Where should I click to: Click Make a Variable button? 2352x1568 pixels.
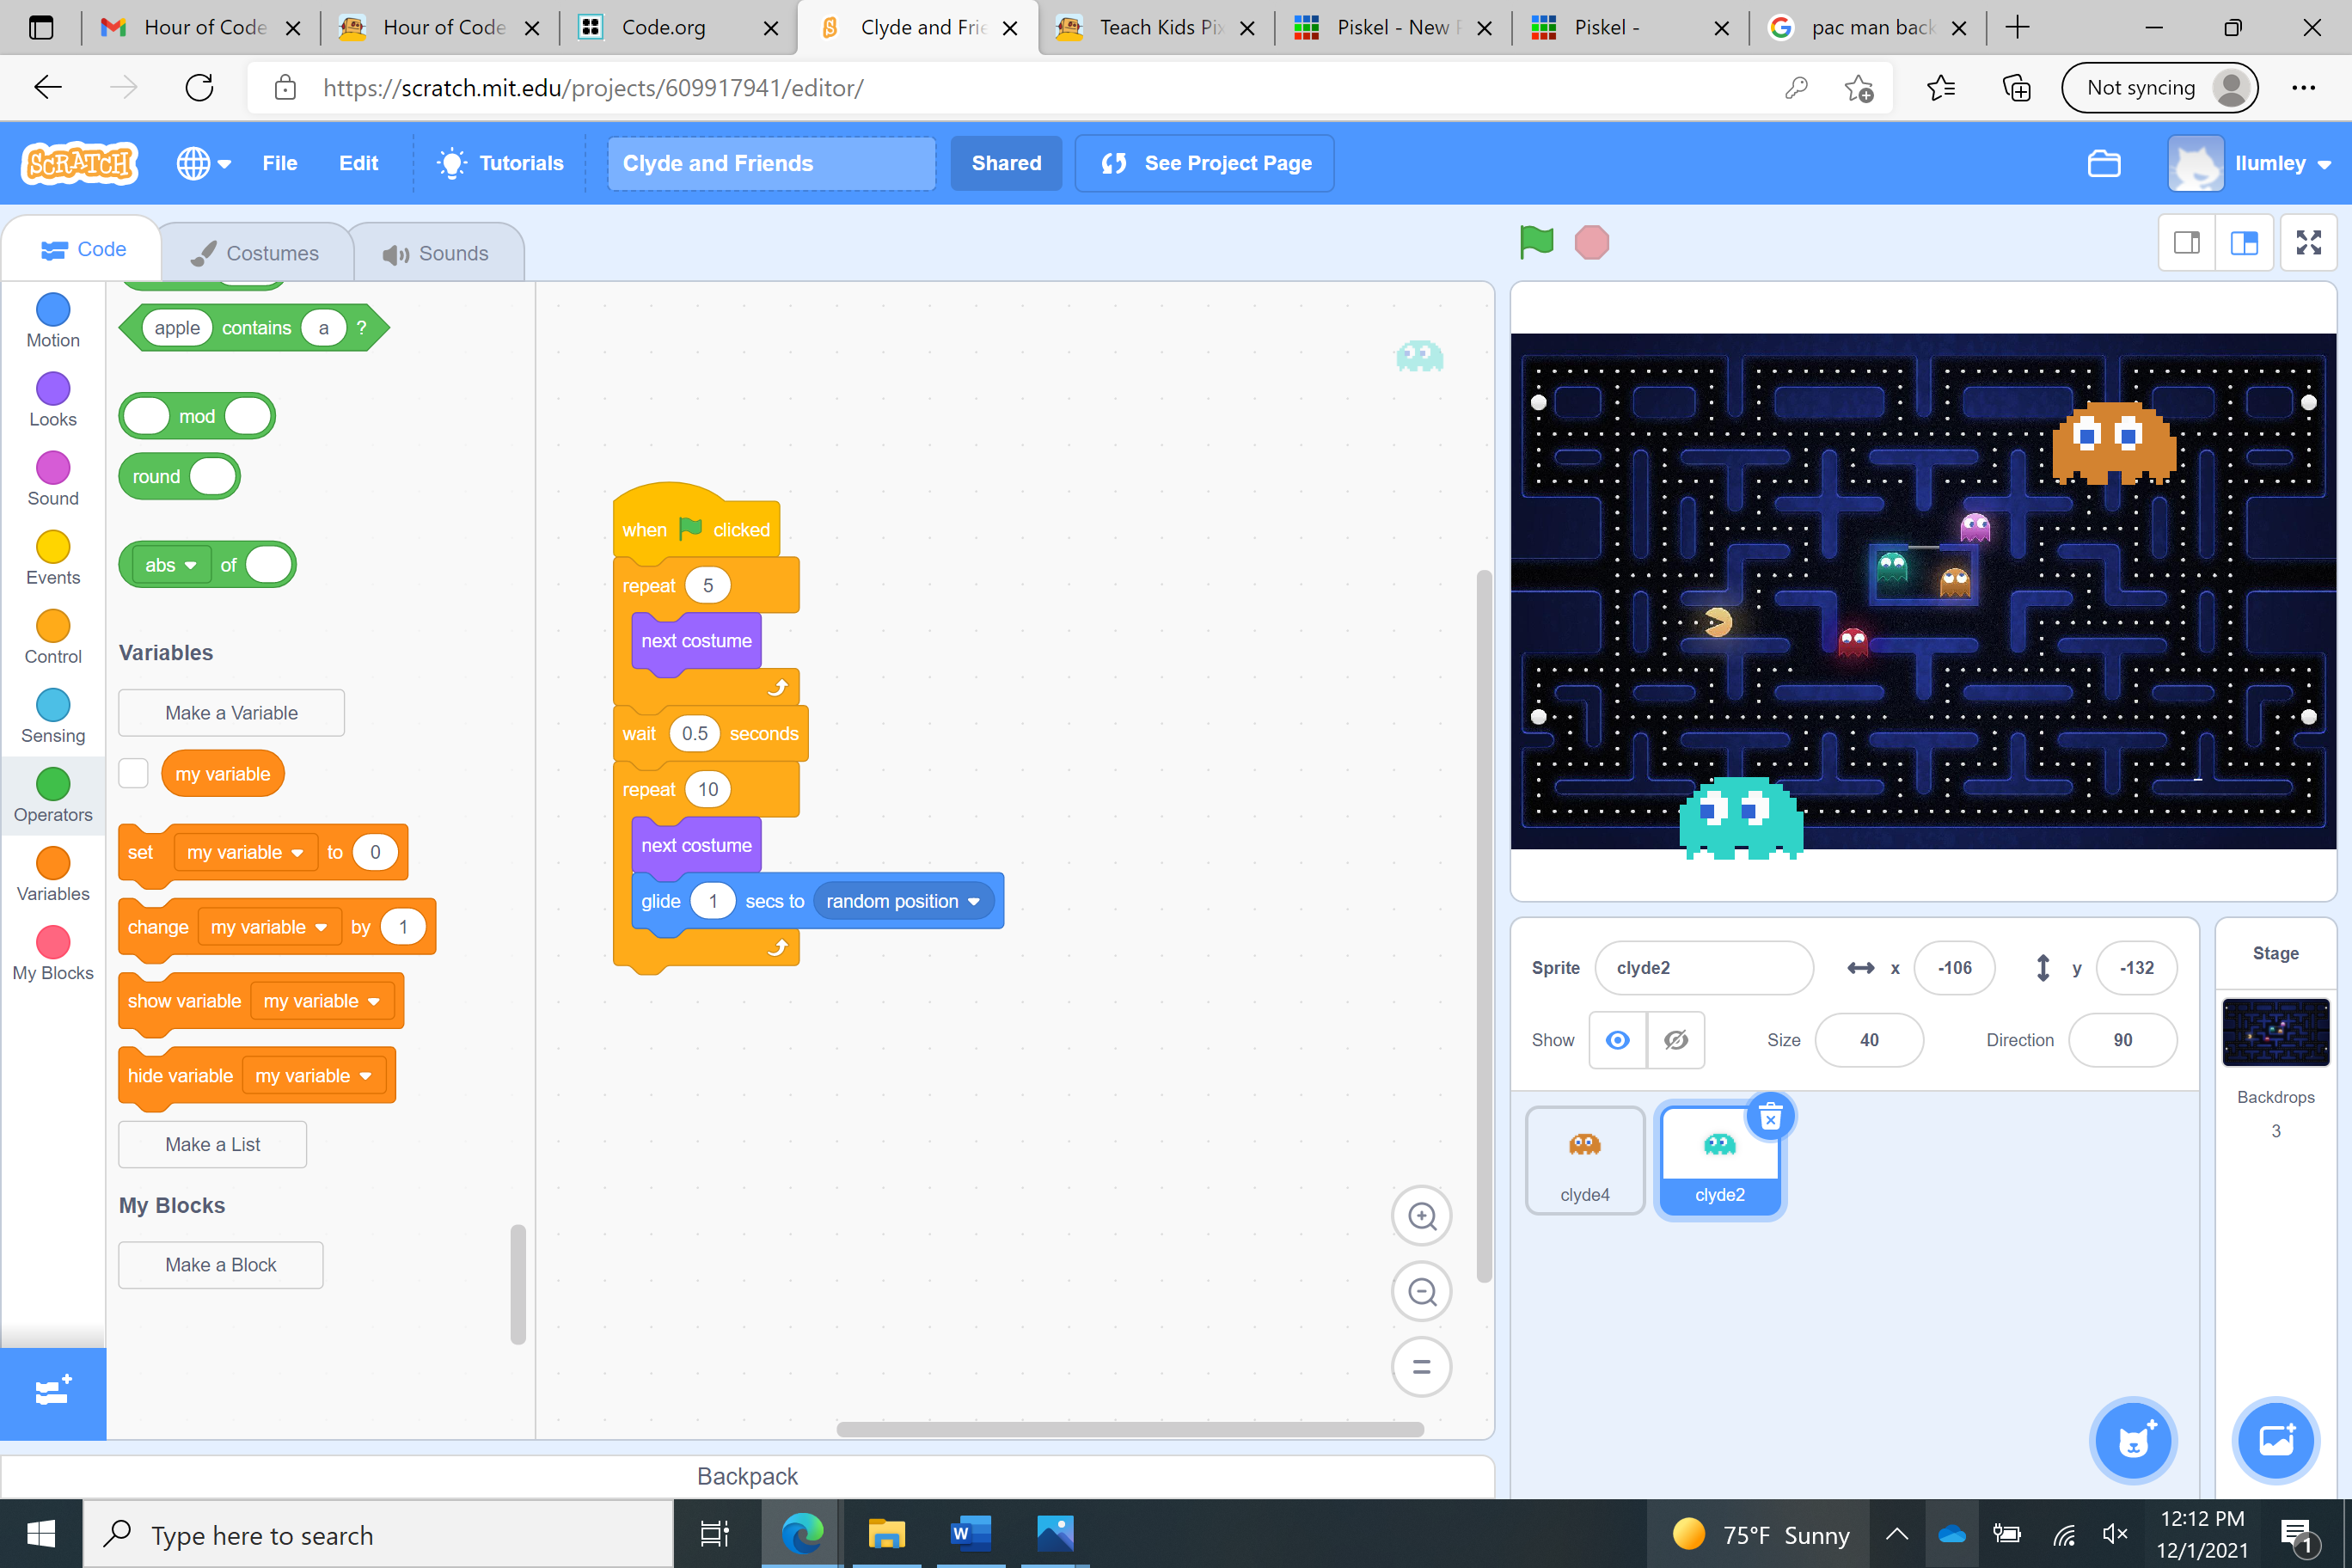click(x=231, y=713)
